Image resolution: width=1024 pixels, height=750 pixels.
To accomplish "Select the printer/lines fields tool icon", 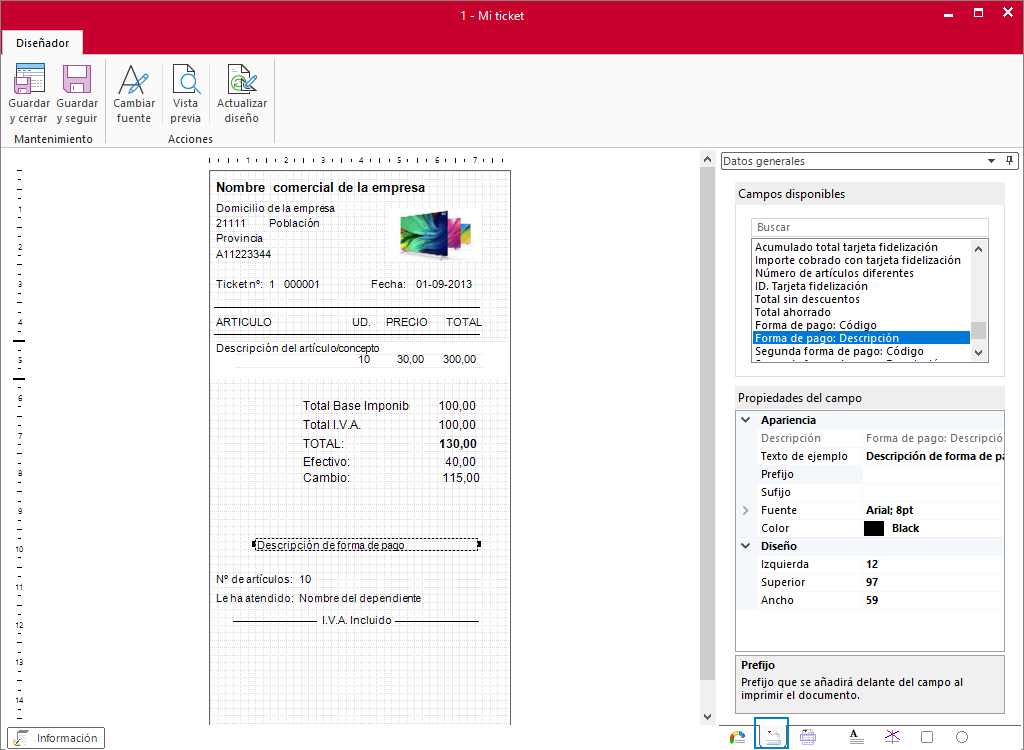I will pyautogui.click(x=807, y=738).
